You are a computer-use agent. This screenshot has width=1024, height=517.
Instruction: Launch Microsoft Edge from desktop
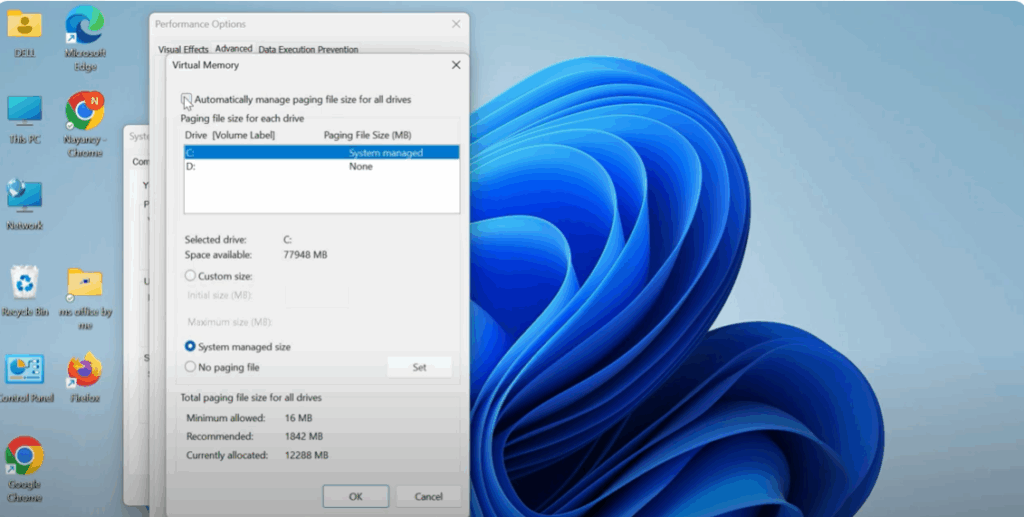pos(85,38)
